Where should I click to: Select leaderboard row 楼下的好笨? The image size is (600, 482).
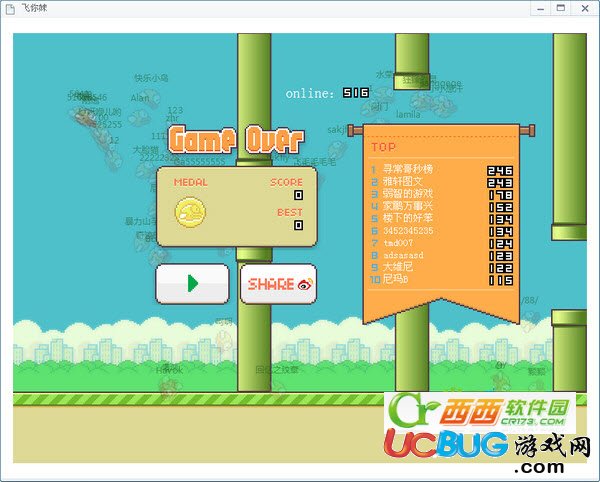pos(442,218)
